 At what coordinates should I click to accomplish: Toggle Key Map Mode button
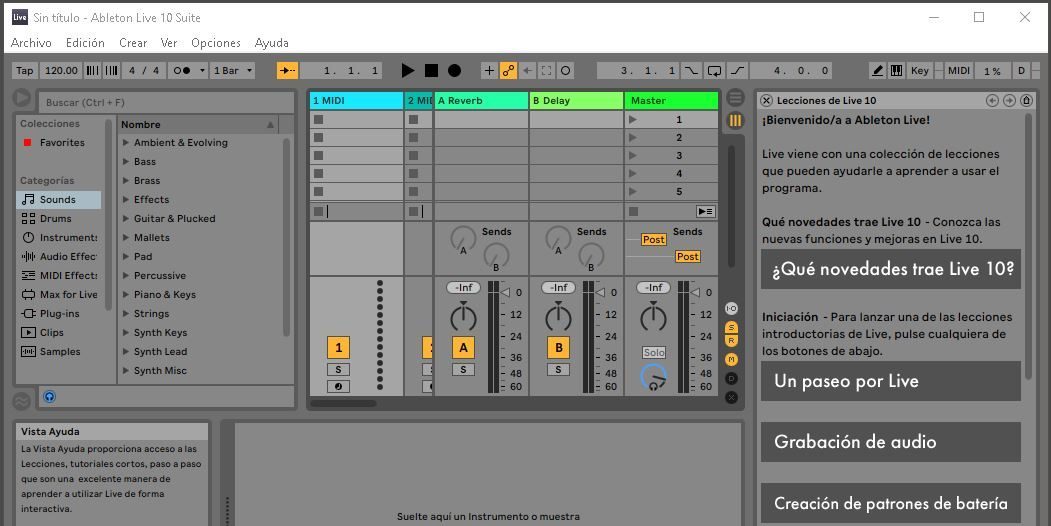920,70
